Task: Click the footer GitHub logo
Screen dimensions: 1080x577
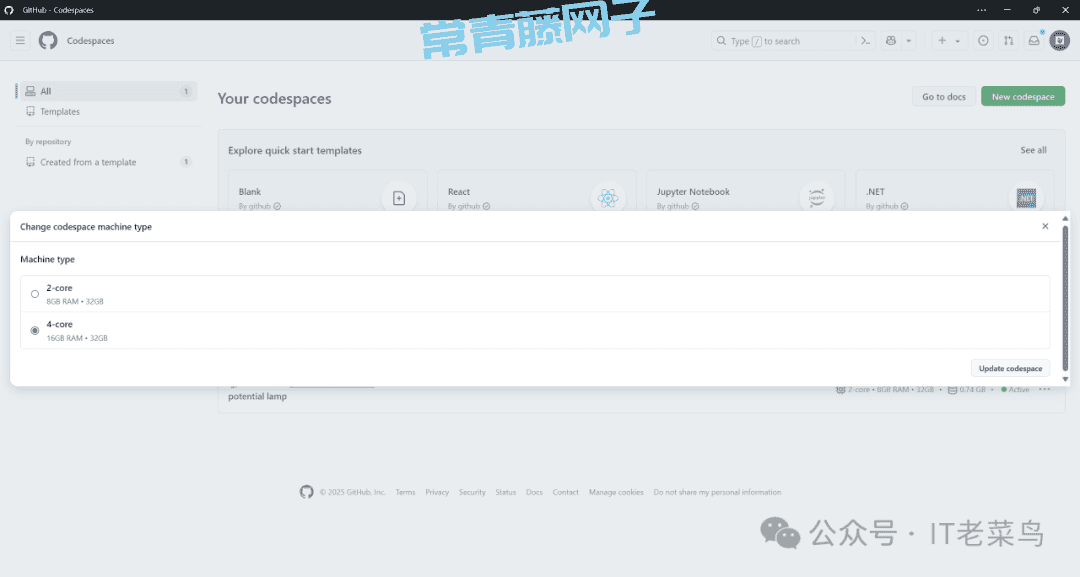Action: [307, 492]
